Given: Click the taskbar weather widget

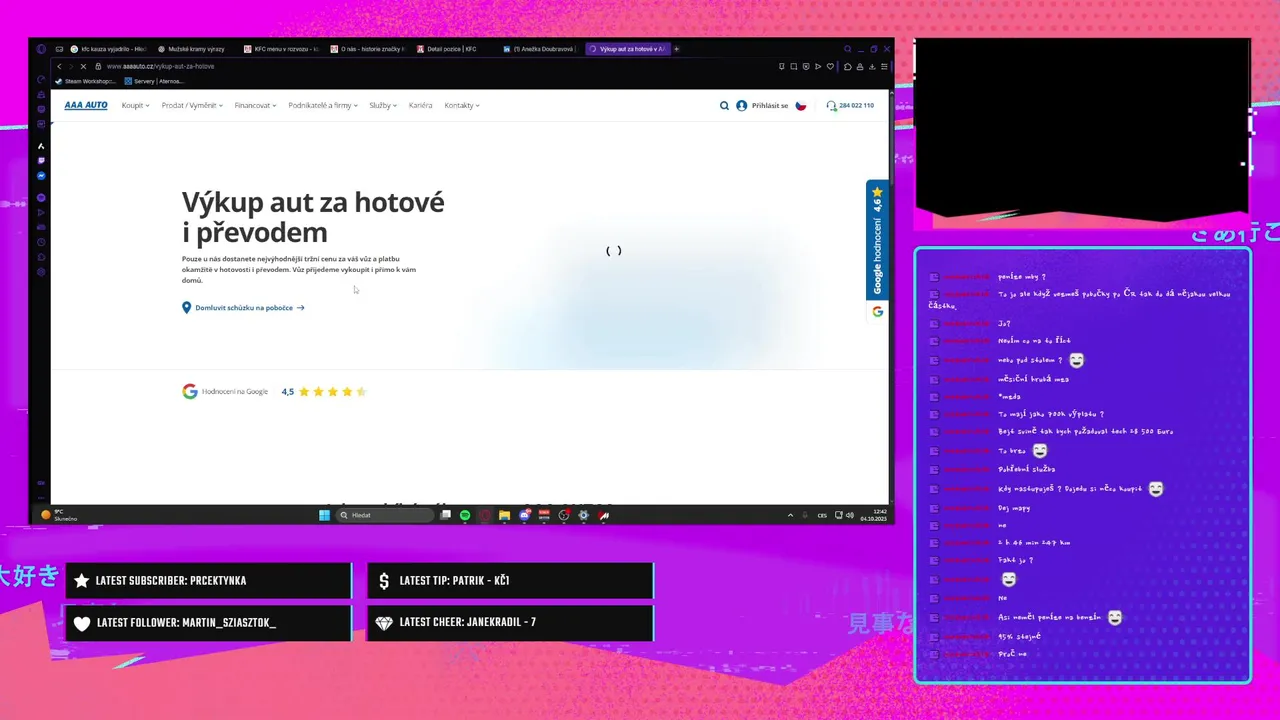Looking at the screenshot, I should 58,515.
